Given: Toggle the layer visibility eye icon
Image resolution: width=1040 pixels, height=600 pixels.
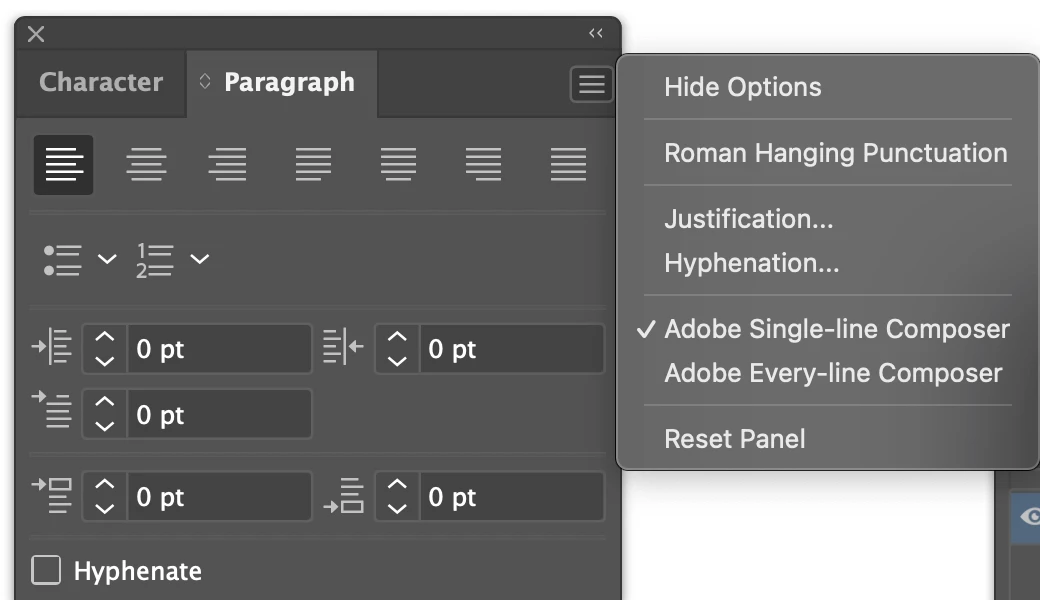Looking at the screenshot, I should tap(1030, 516).
